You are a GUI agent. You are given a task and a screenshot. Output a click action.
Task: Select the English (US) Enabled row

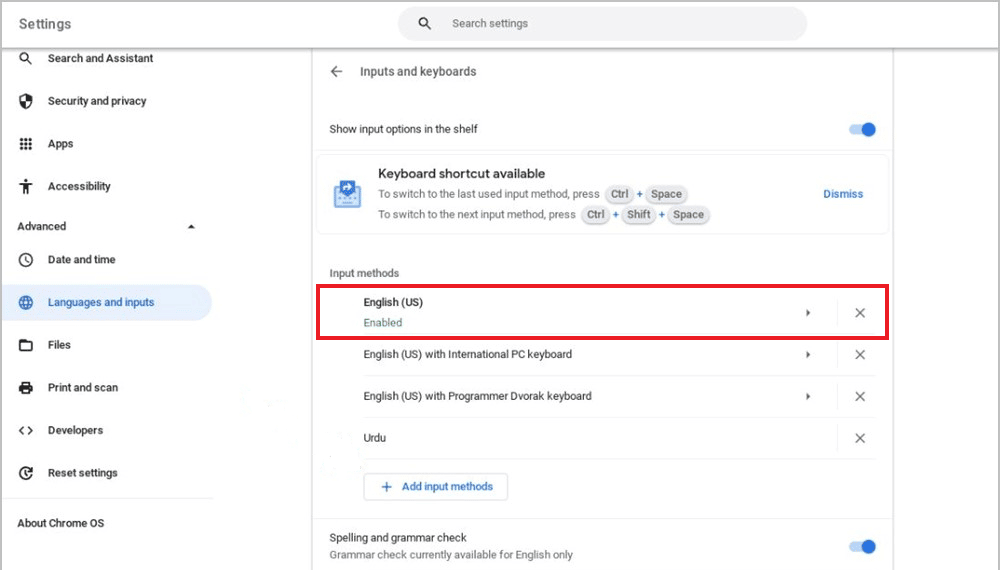coord(602,312)
